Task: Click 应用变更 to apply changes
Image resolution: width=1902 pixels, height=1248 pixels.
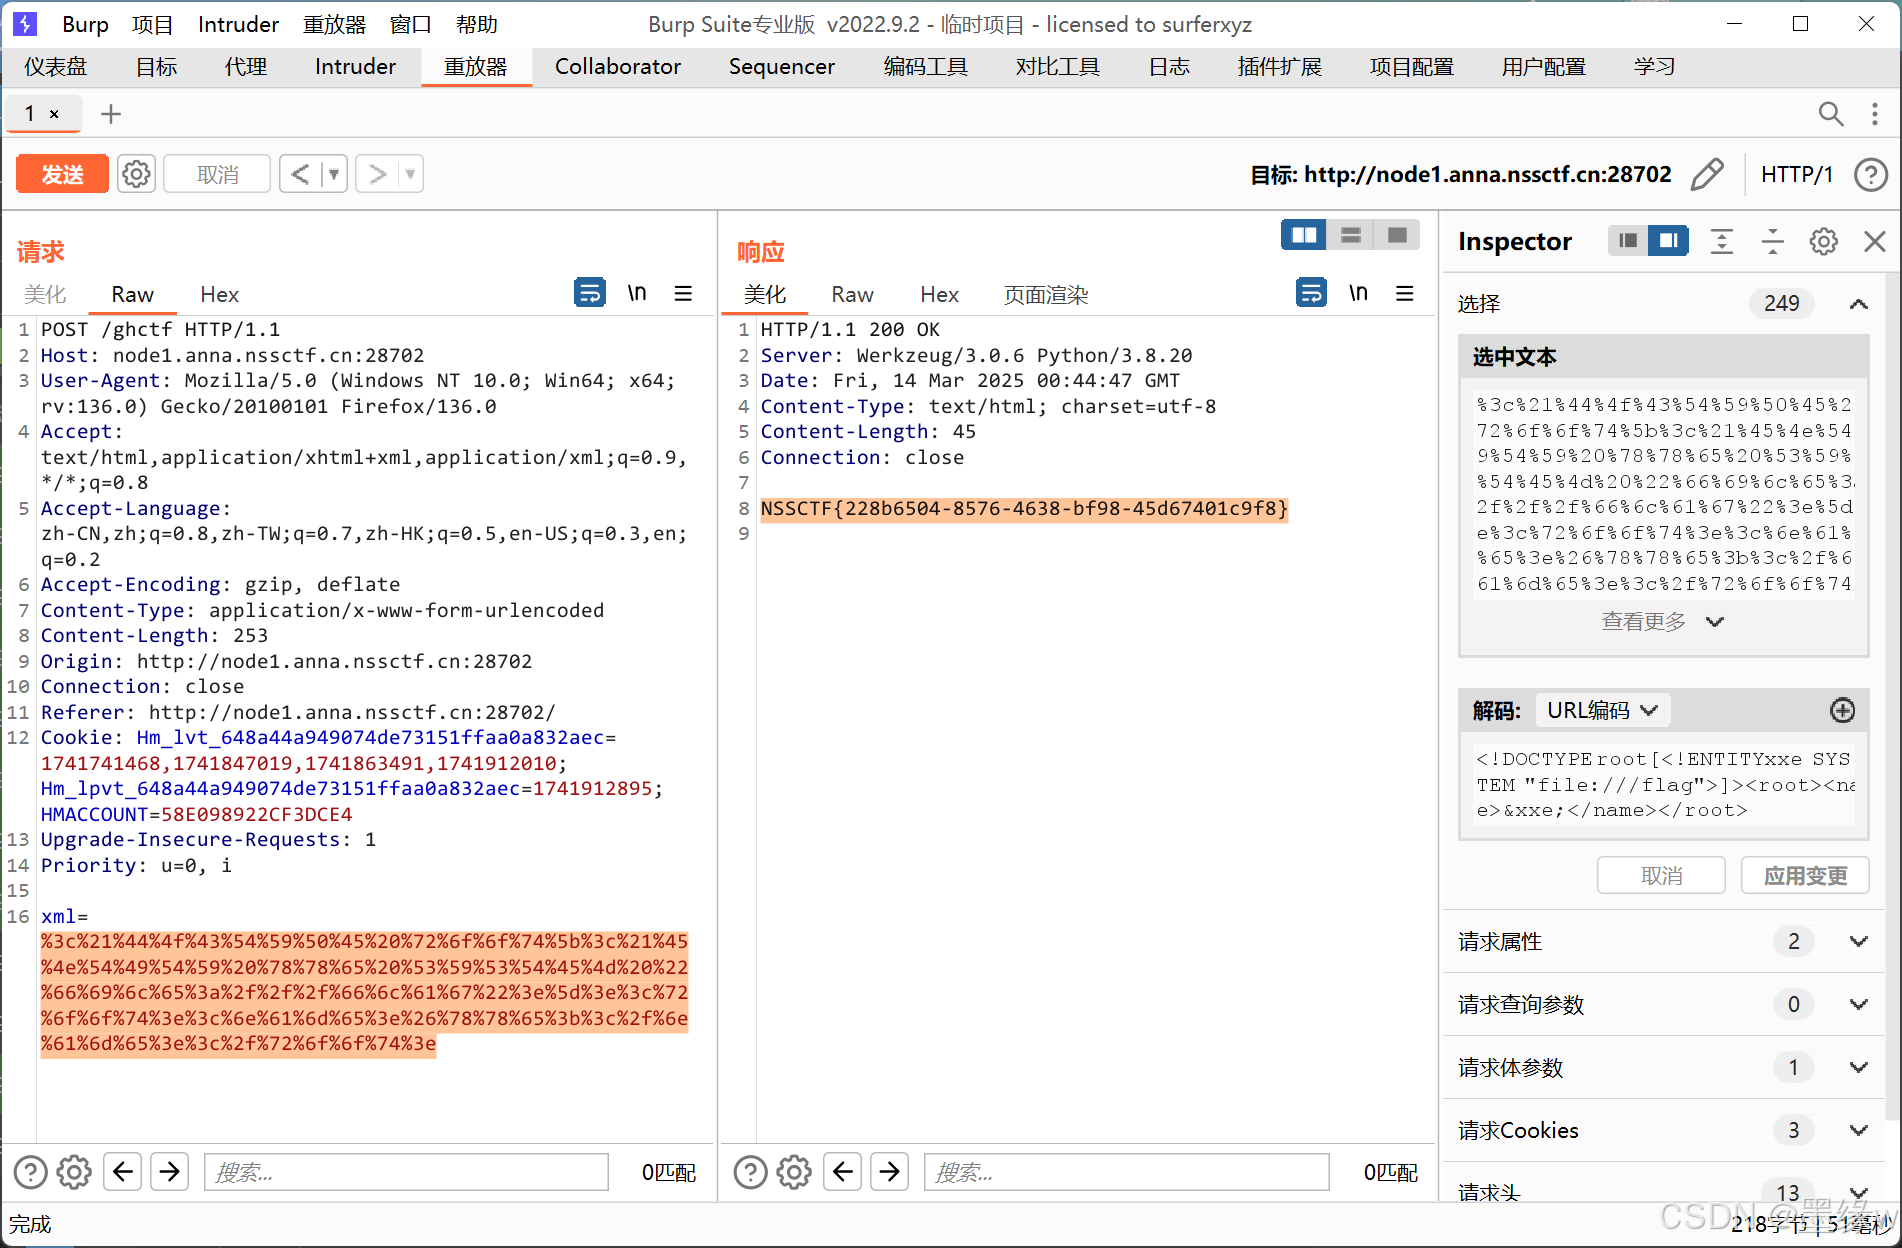Action: pyautogui.click(x=1805, y=876)
